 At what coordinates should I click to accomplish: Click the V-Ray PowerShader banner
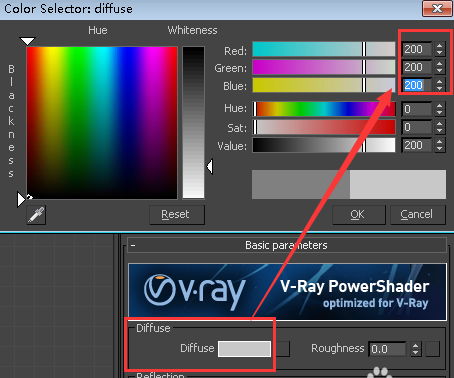[287, 292]
